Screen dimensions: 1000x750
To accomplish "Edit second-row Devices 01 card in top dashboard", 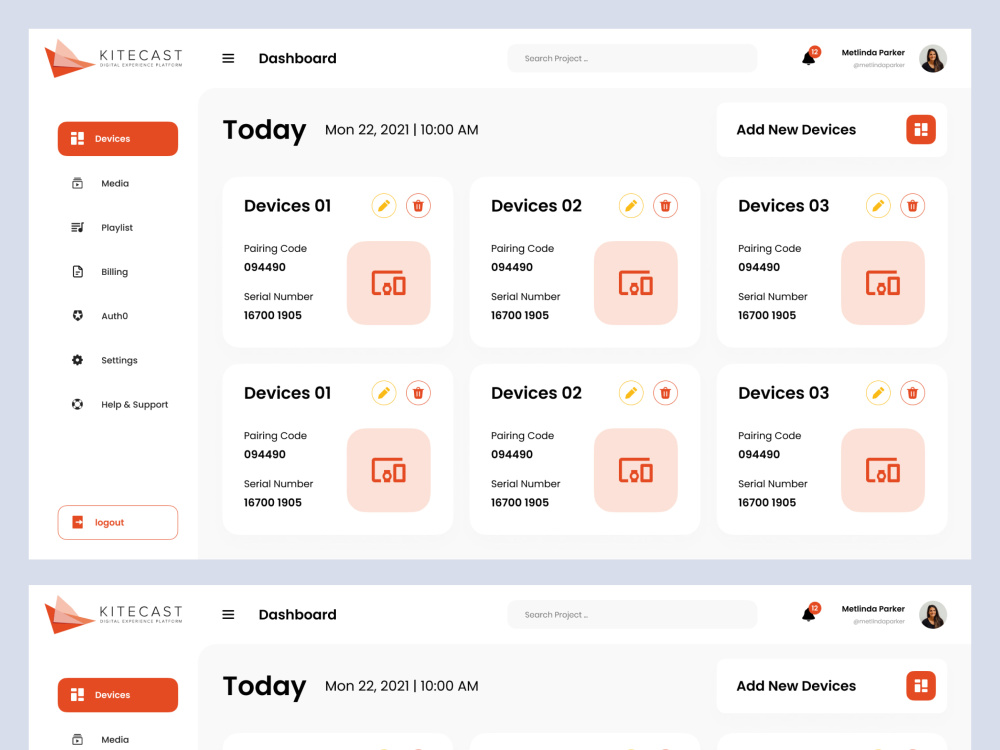I will [x=384, y=393].
